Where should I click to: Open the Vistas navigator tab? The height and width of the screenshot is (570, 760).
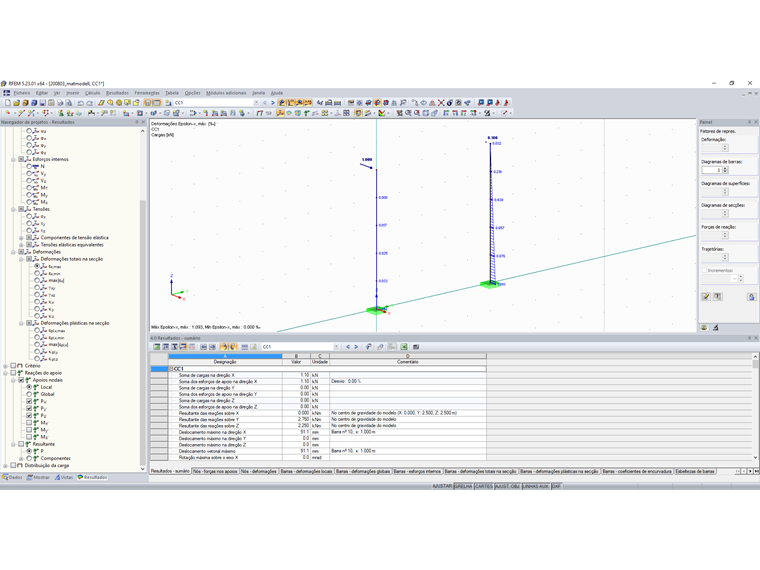[64, 477]
